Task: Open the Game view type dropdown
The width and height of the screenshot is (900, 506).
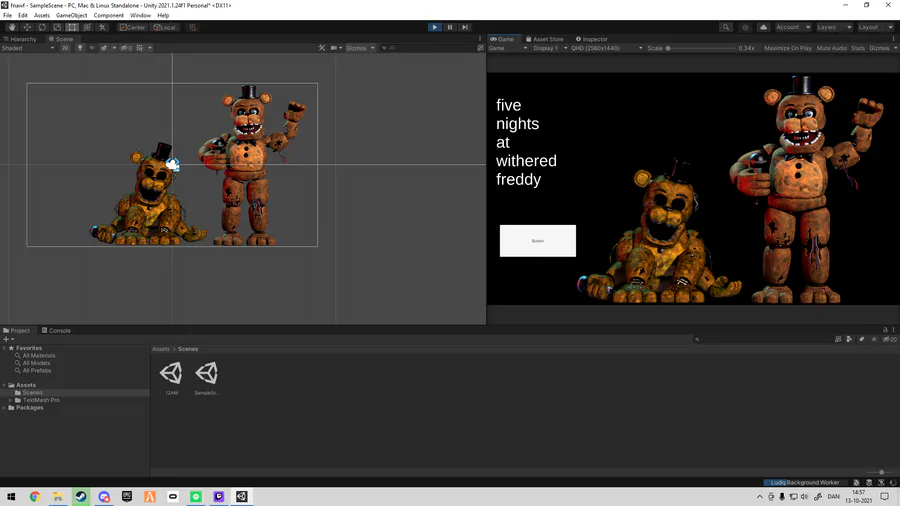Action: coord(508,48)
